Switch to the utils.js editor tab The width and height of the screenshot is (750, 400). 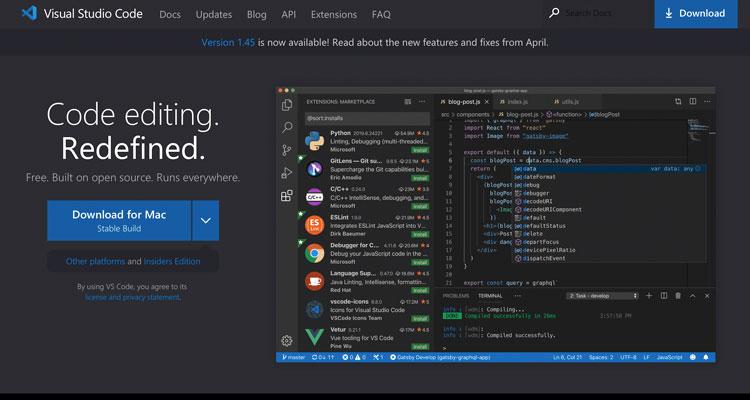click(x=570, y=102)
